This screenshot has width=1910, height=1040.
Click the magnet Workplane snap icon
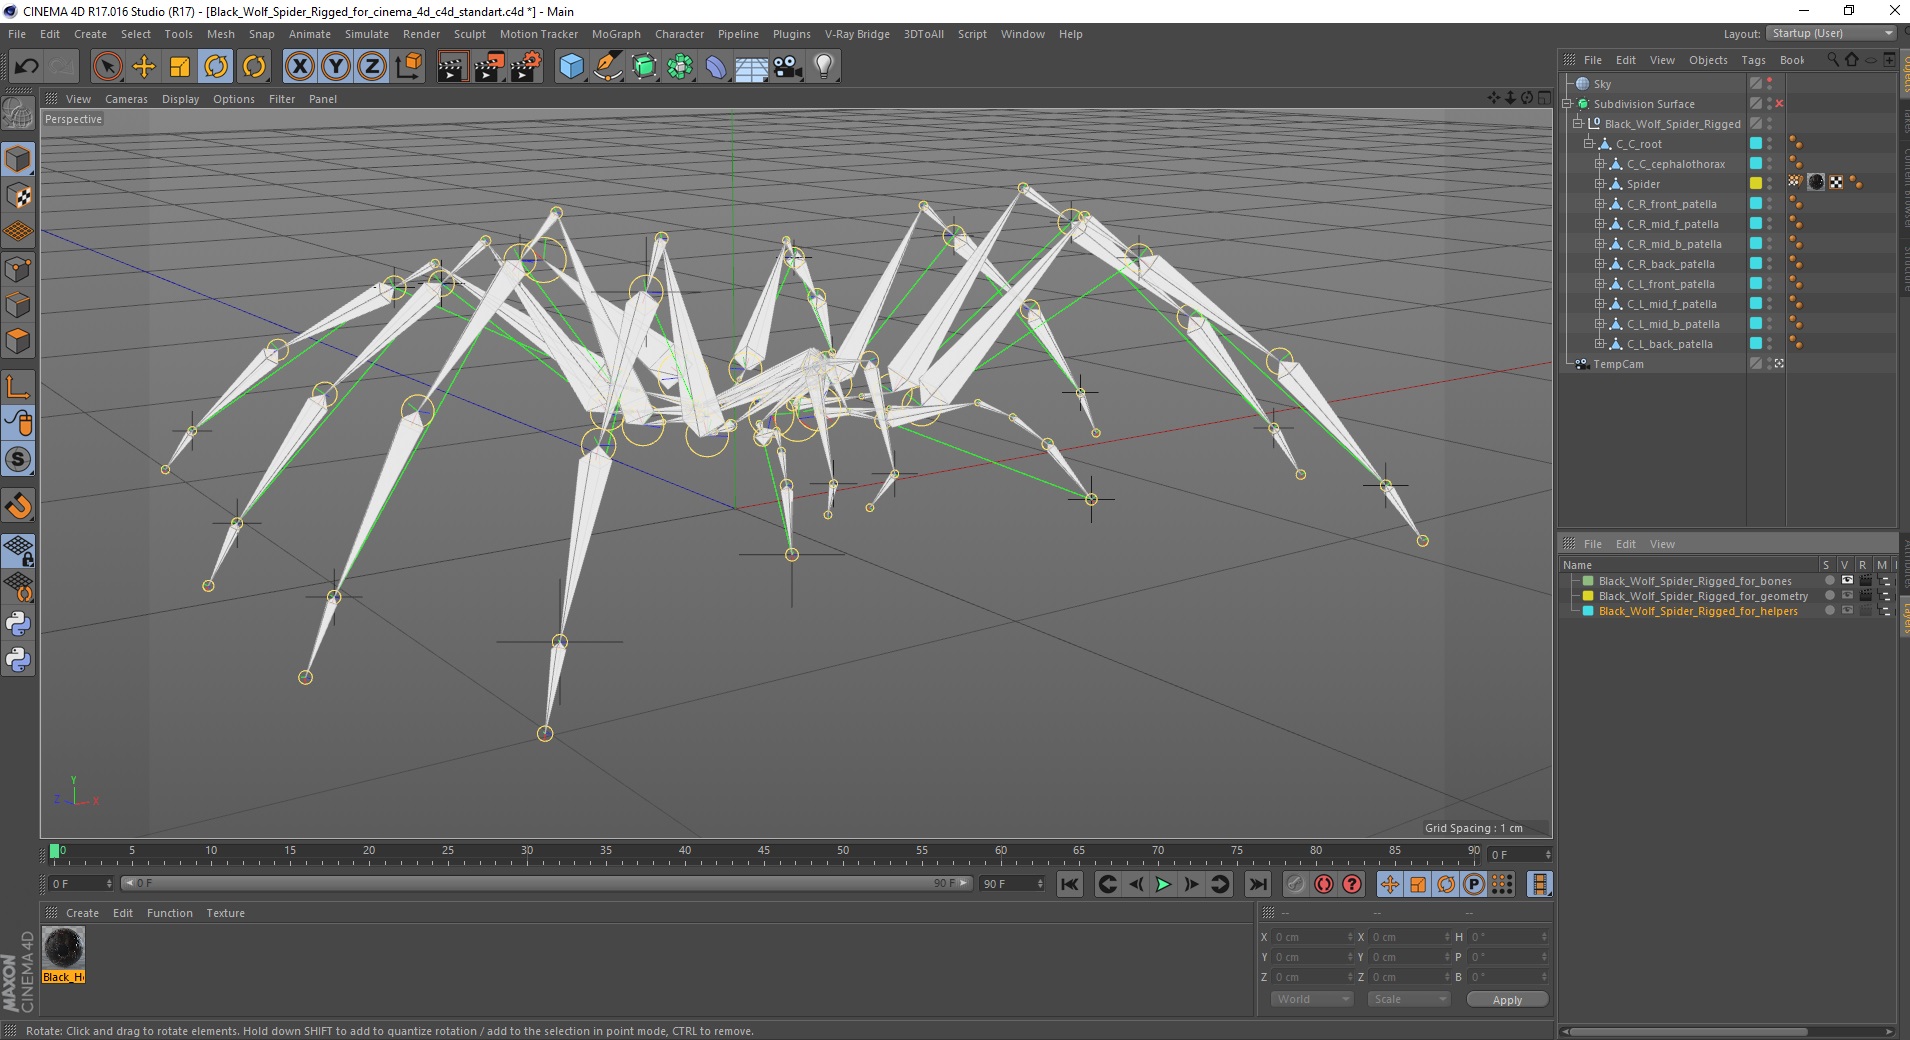(18, 506)
